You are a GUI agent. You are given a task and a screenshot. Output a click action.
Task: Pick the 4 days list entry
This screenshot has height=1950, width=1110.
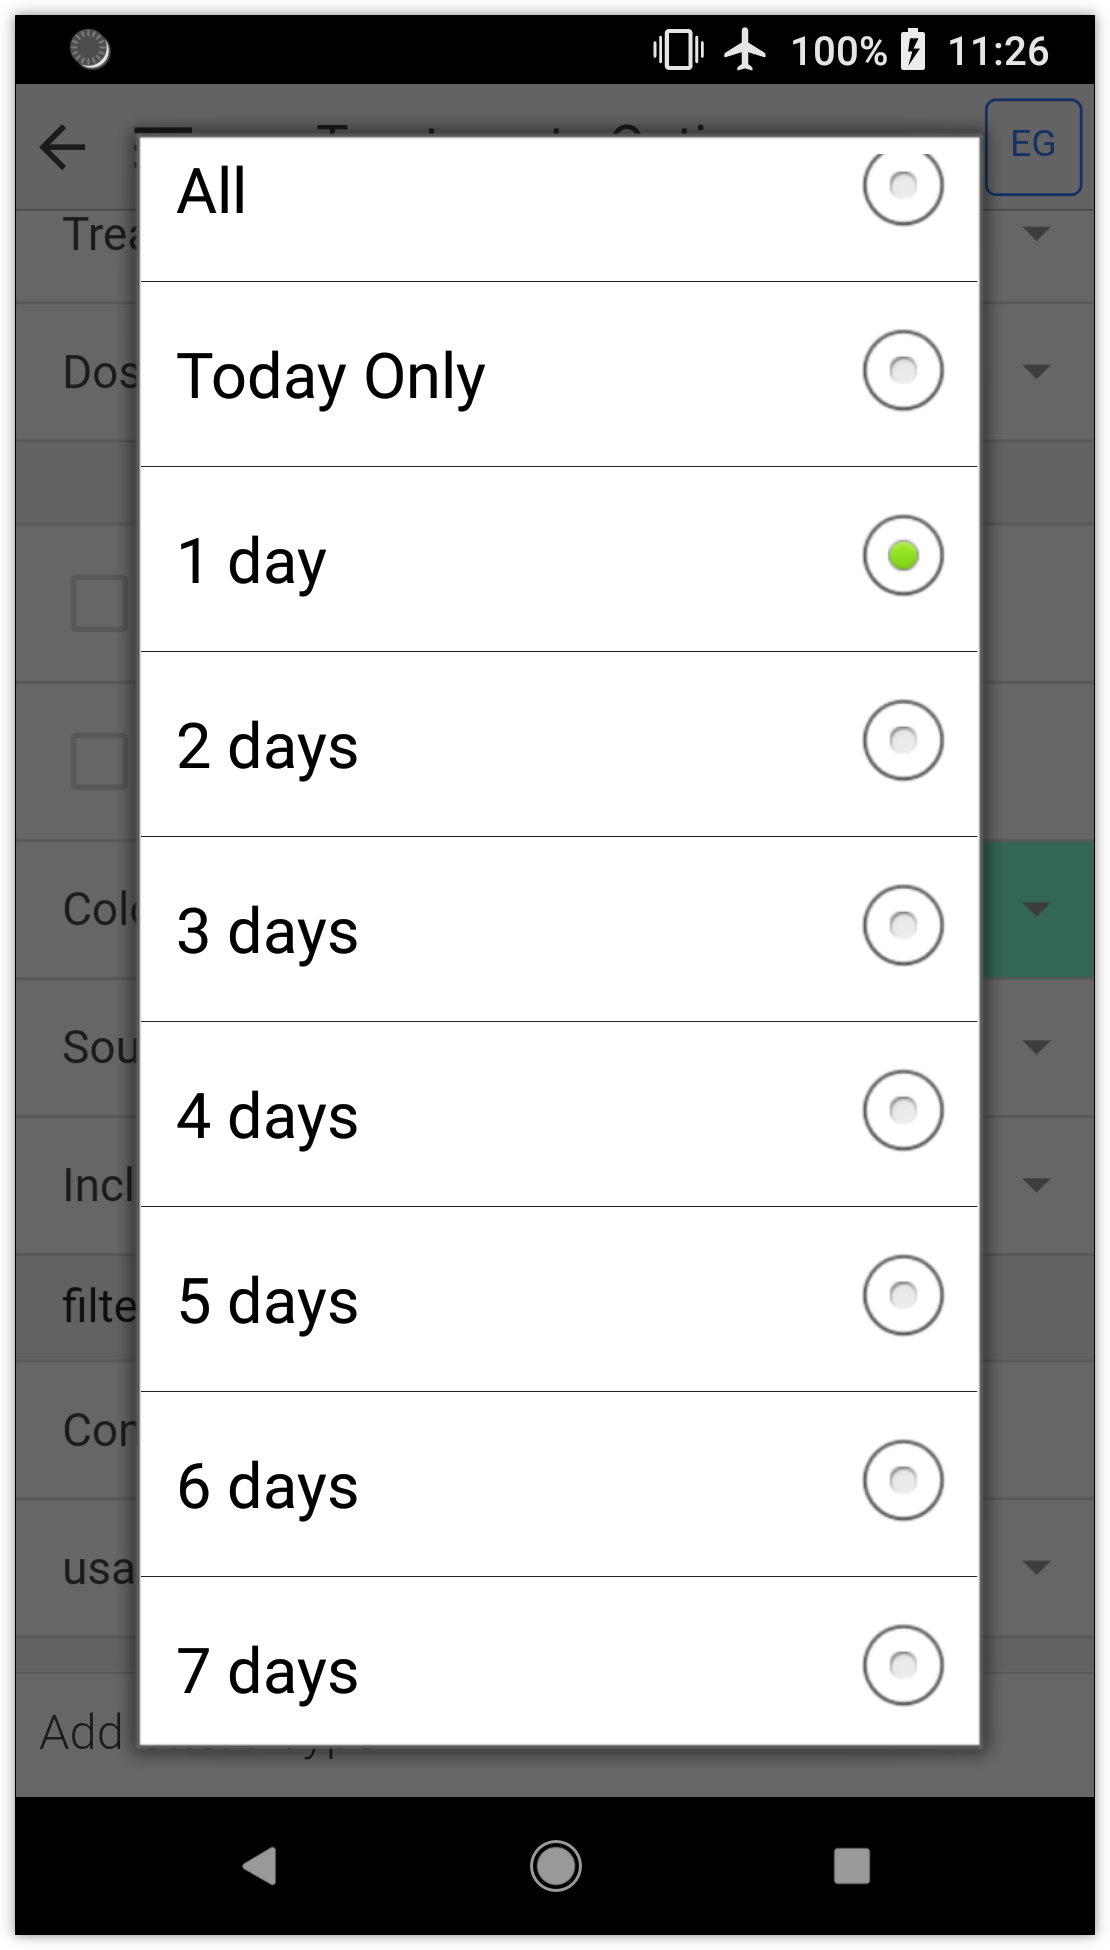tap(558, 1115)
